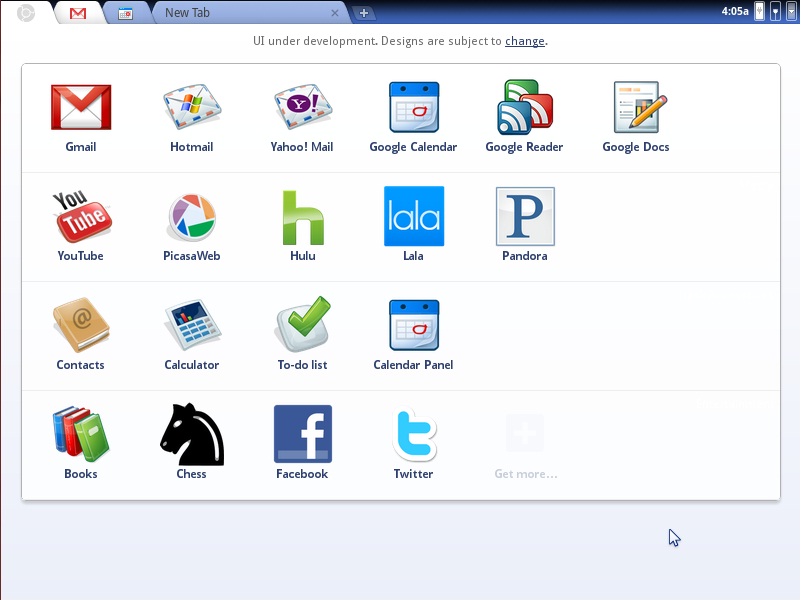Launch the Books app
The image size is (801, 600).
click(81, 434)
